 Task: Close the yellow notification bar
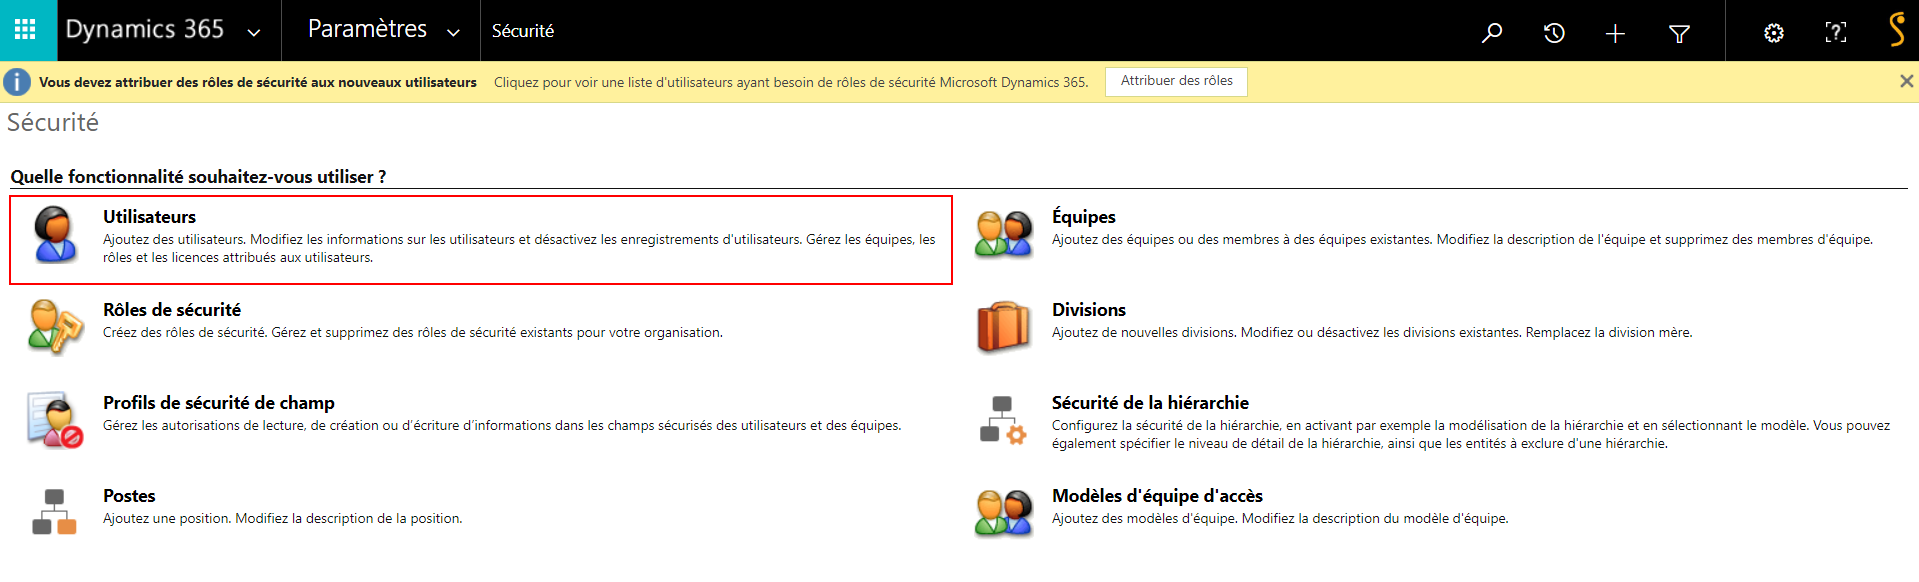point(1906,81)
